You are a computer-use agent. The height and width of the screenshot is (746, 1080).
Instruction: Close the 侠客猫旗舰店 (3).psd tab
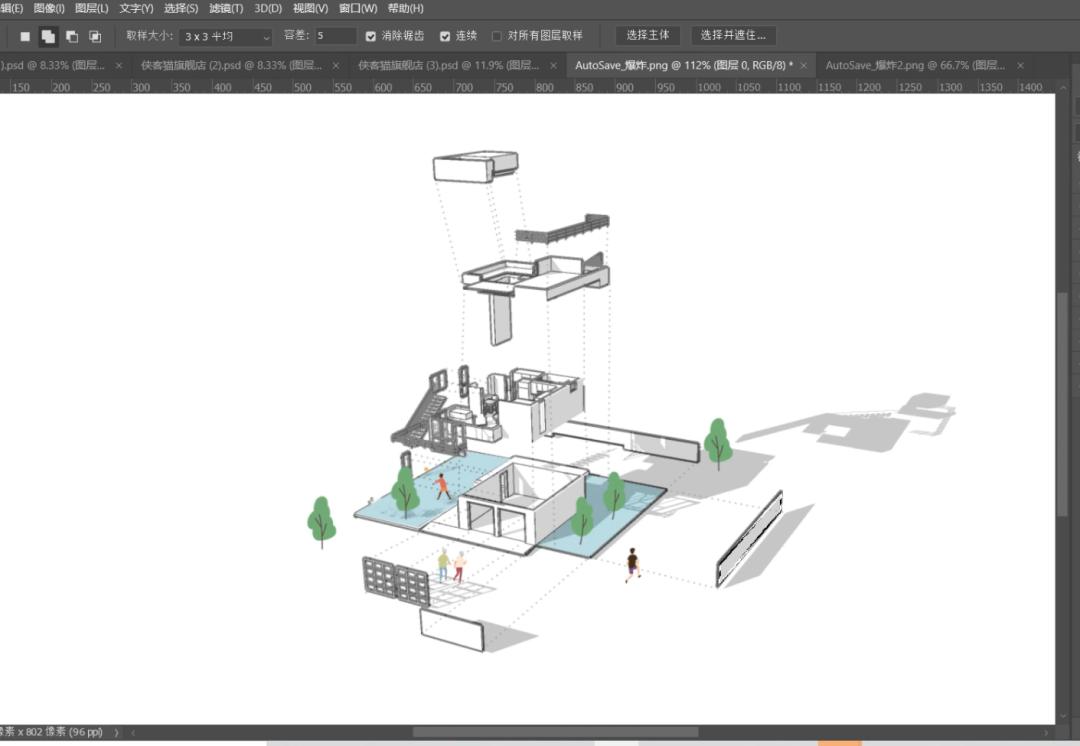(x=554, y=66)
